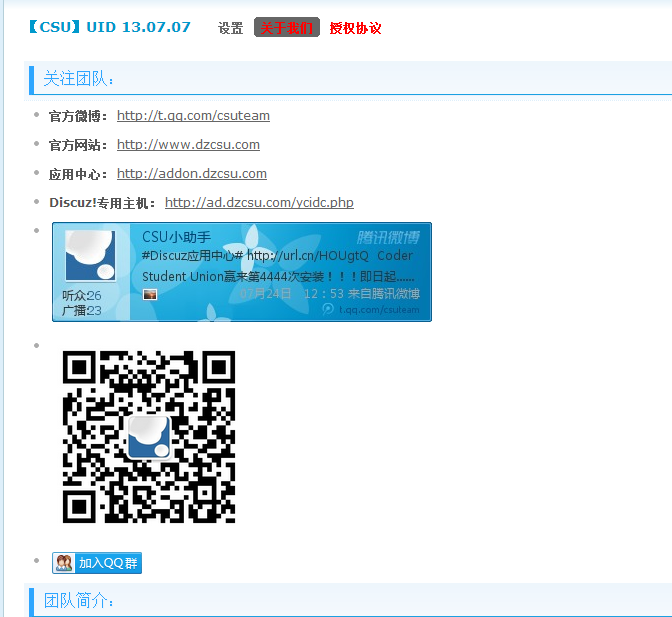Click the 官方网站 label

pyautogui.click(x=78, y=145)
